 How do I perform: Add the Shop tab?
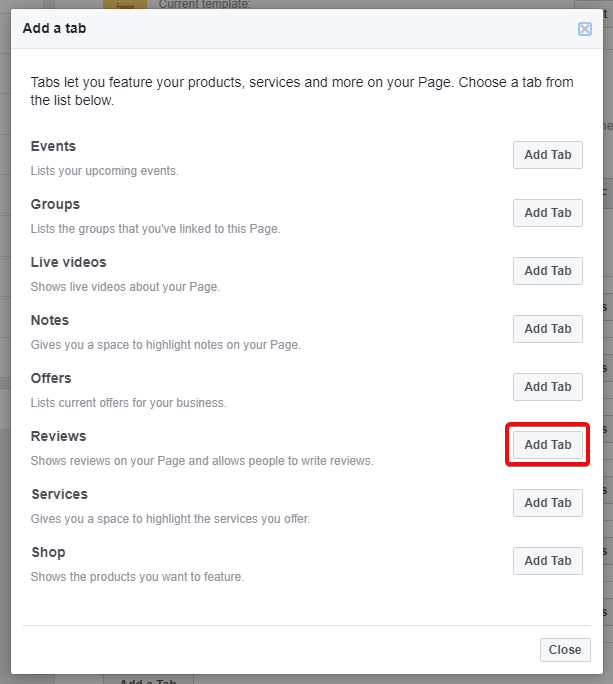548,561
